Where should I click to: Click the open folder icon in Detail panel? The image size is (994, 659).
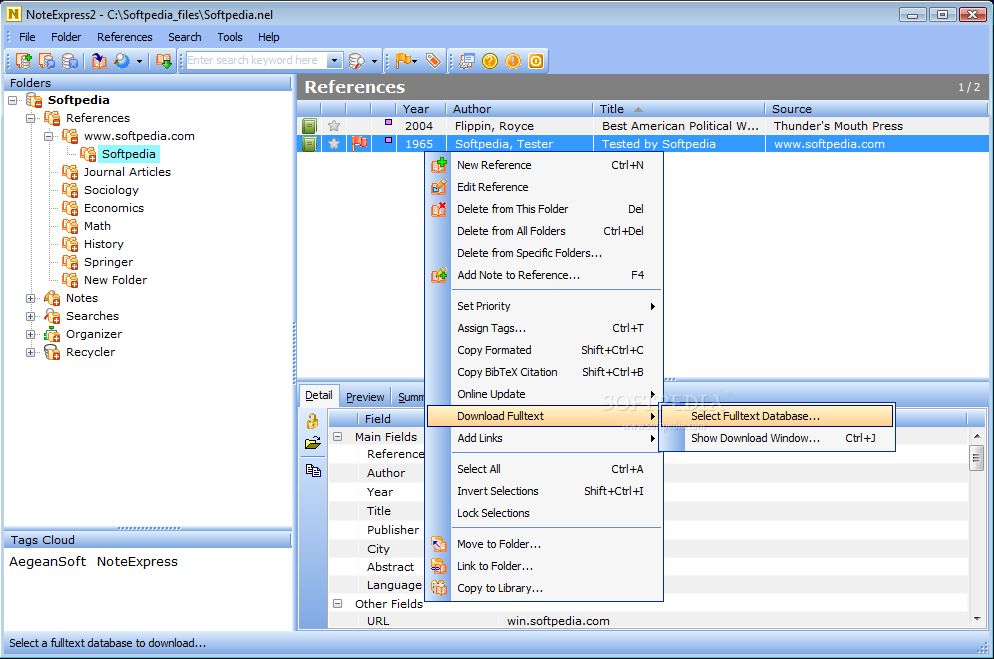tap(313, 443)
